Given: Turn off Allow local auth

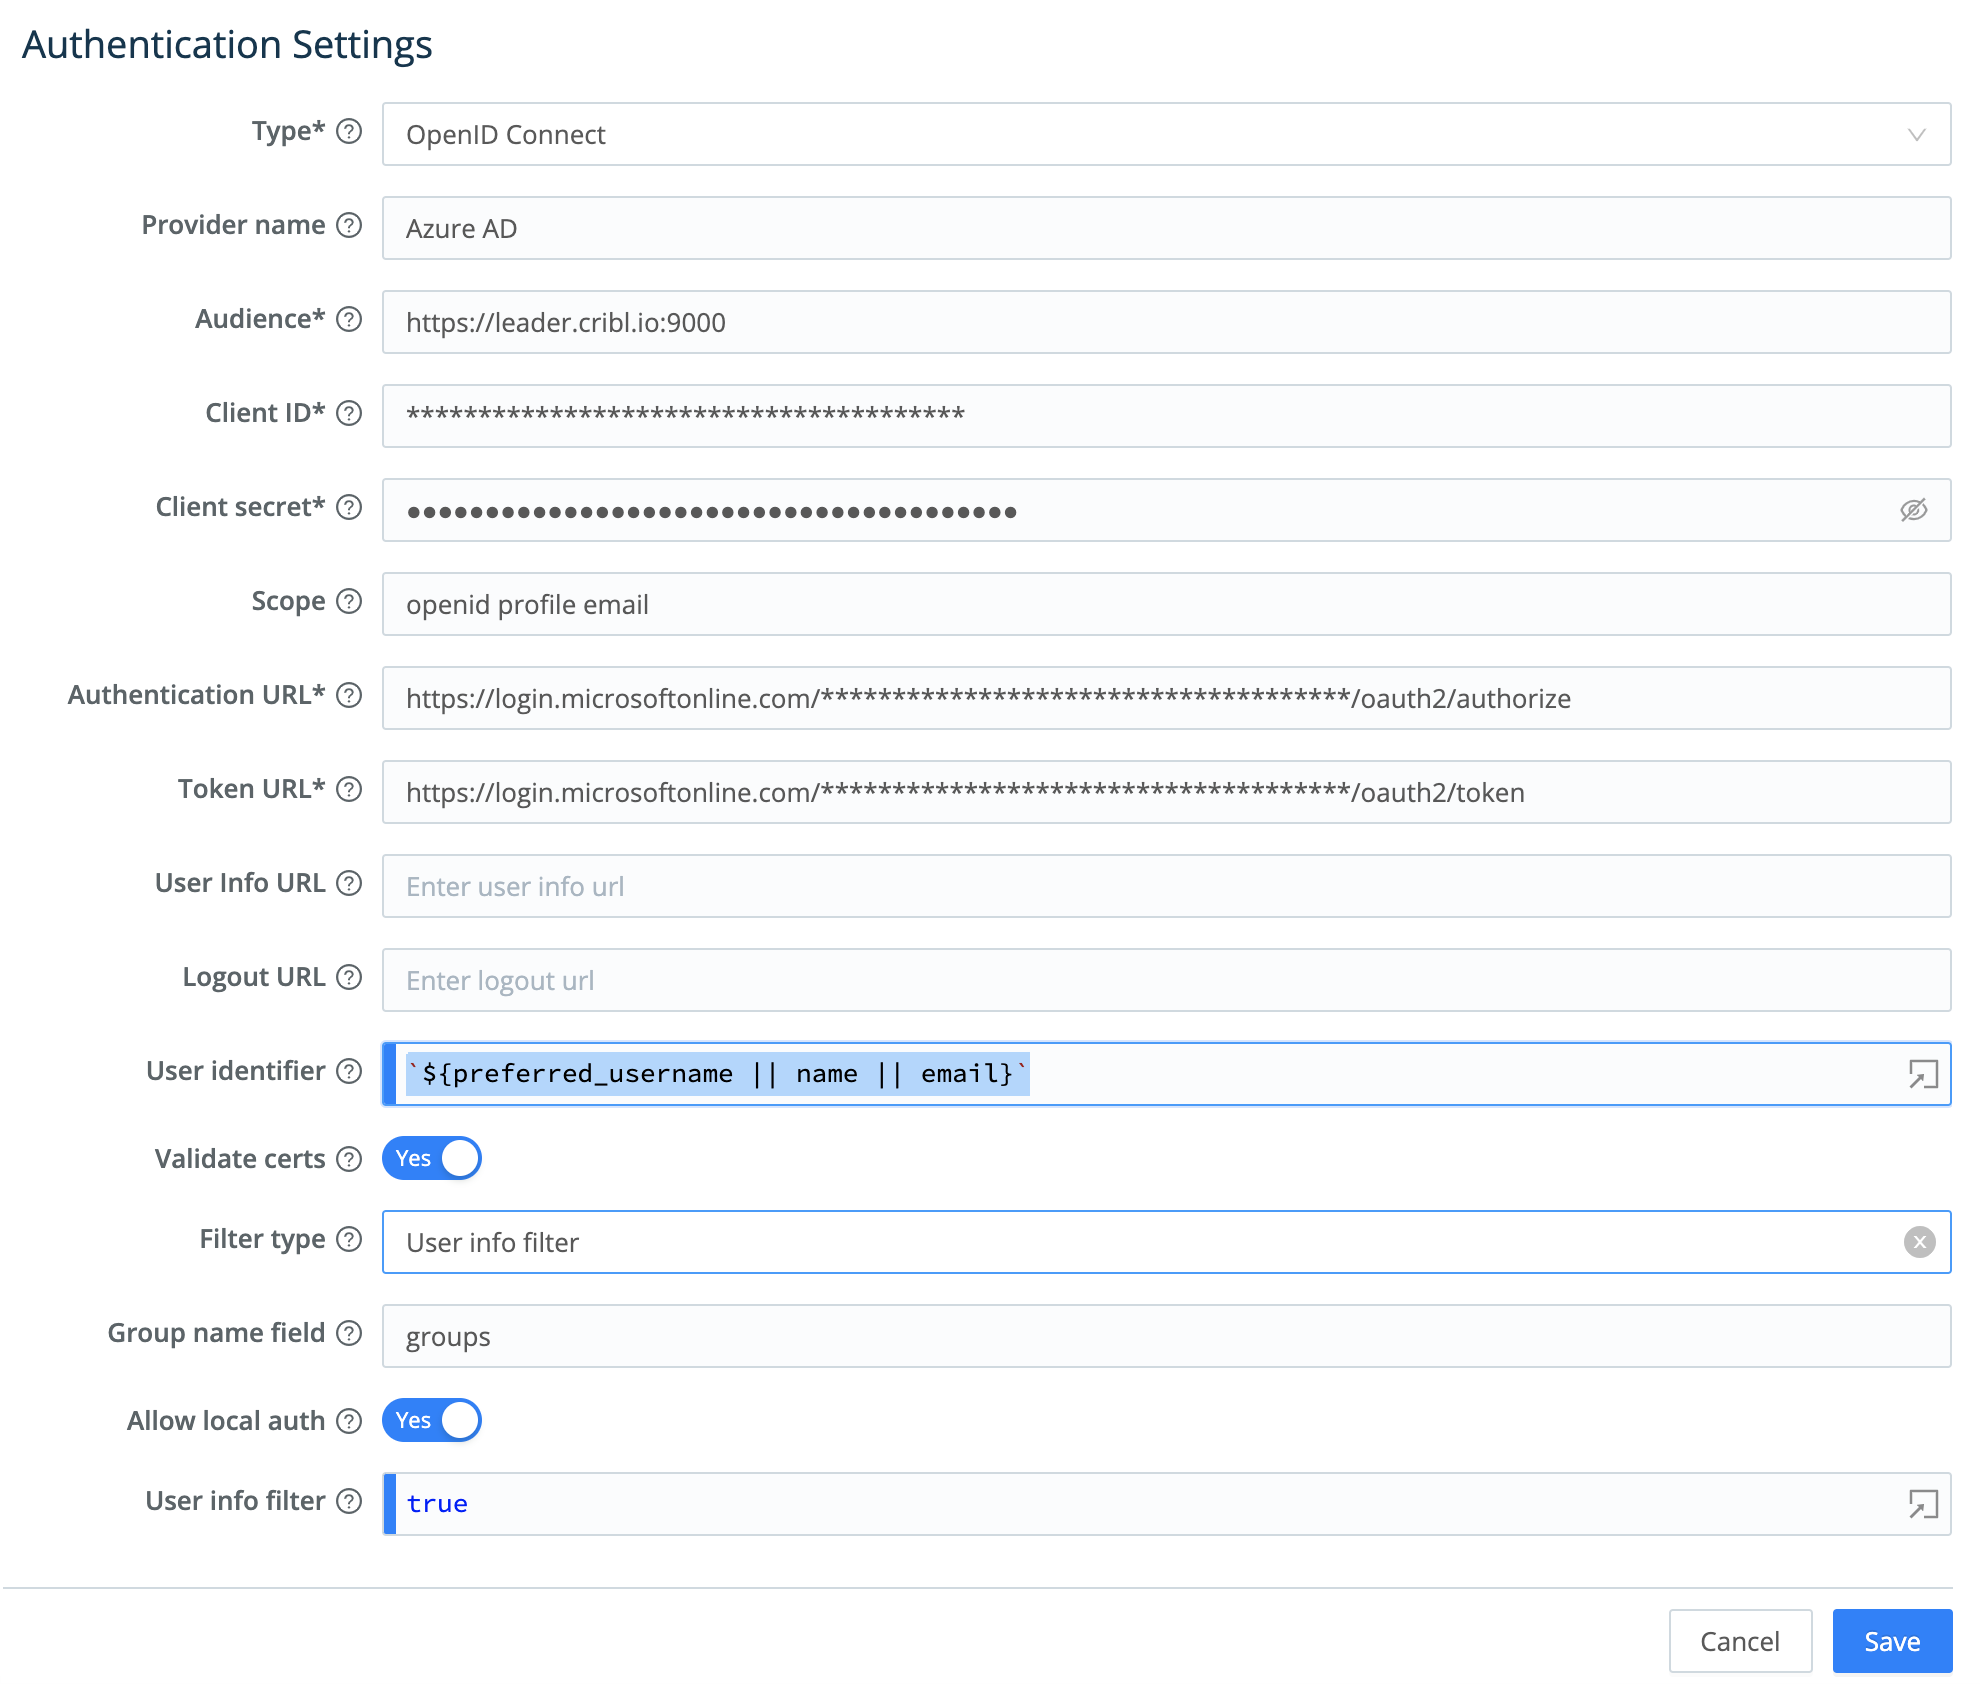Looking at the screenshot, I should 431,1420.
